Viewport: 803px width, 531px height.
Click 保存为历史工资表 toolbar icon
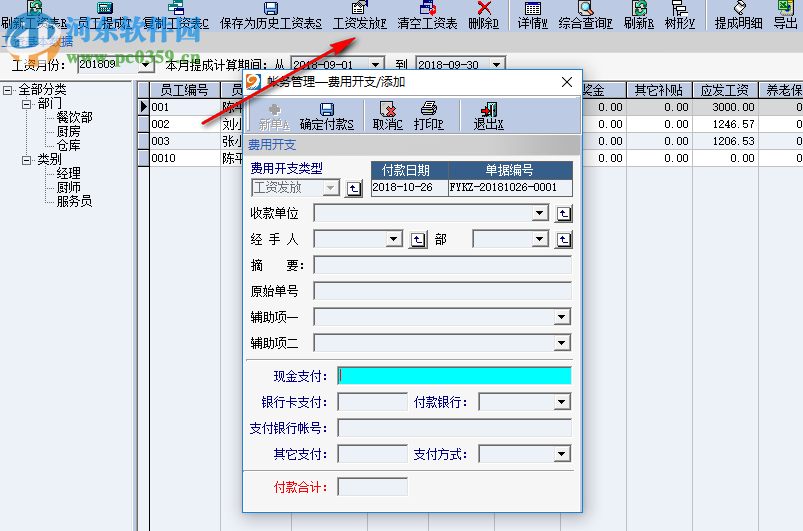(x=271, y=8)
